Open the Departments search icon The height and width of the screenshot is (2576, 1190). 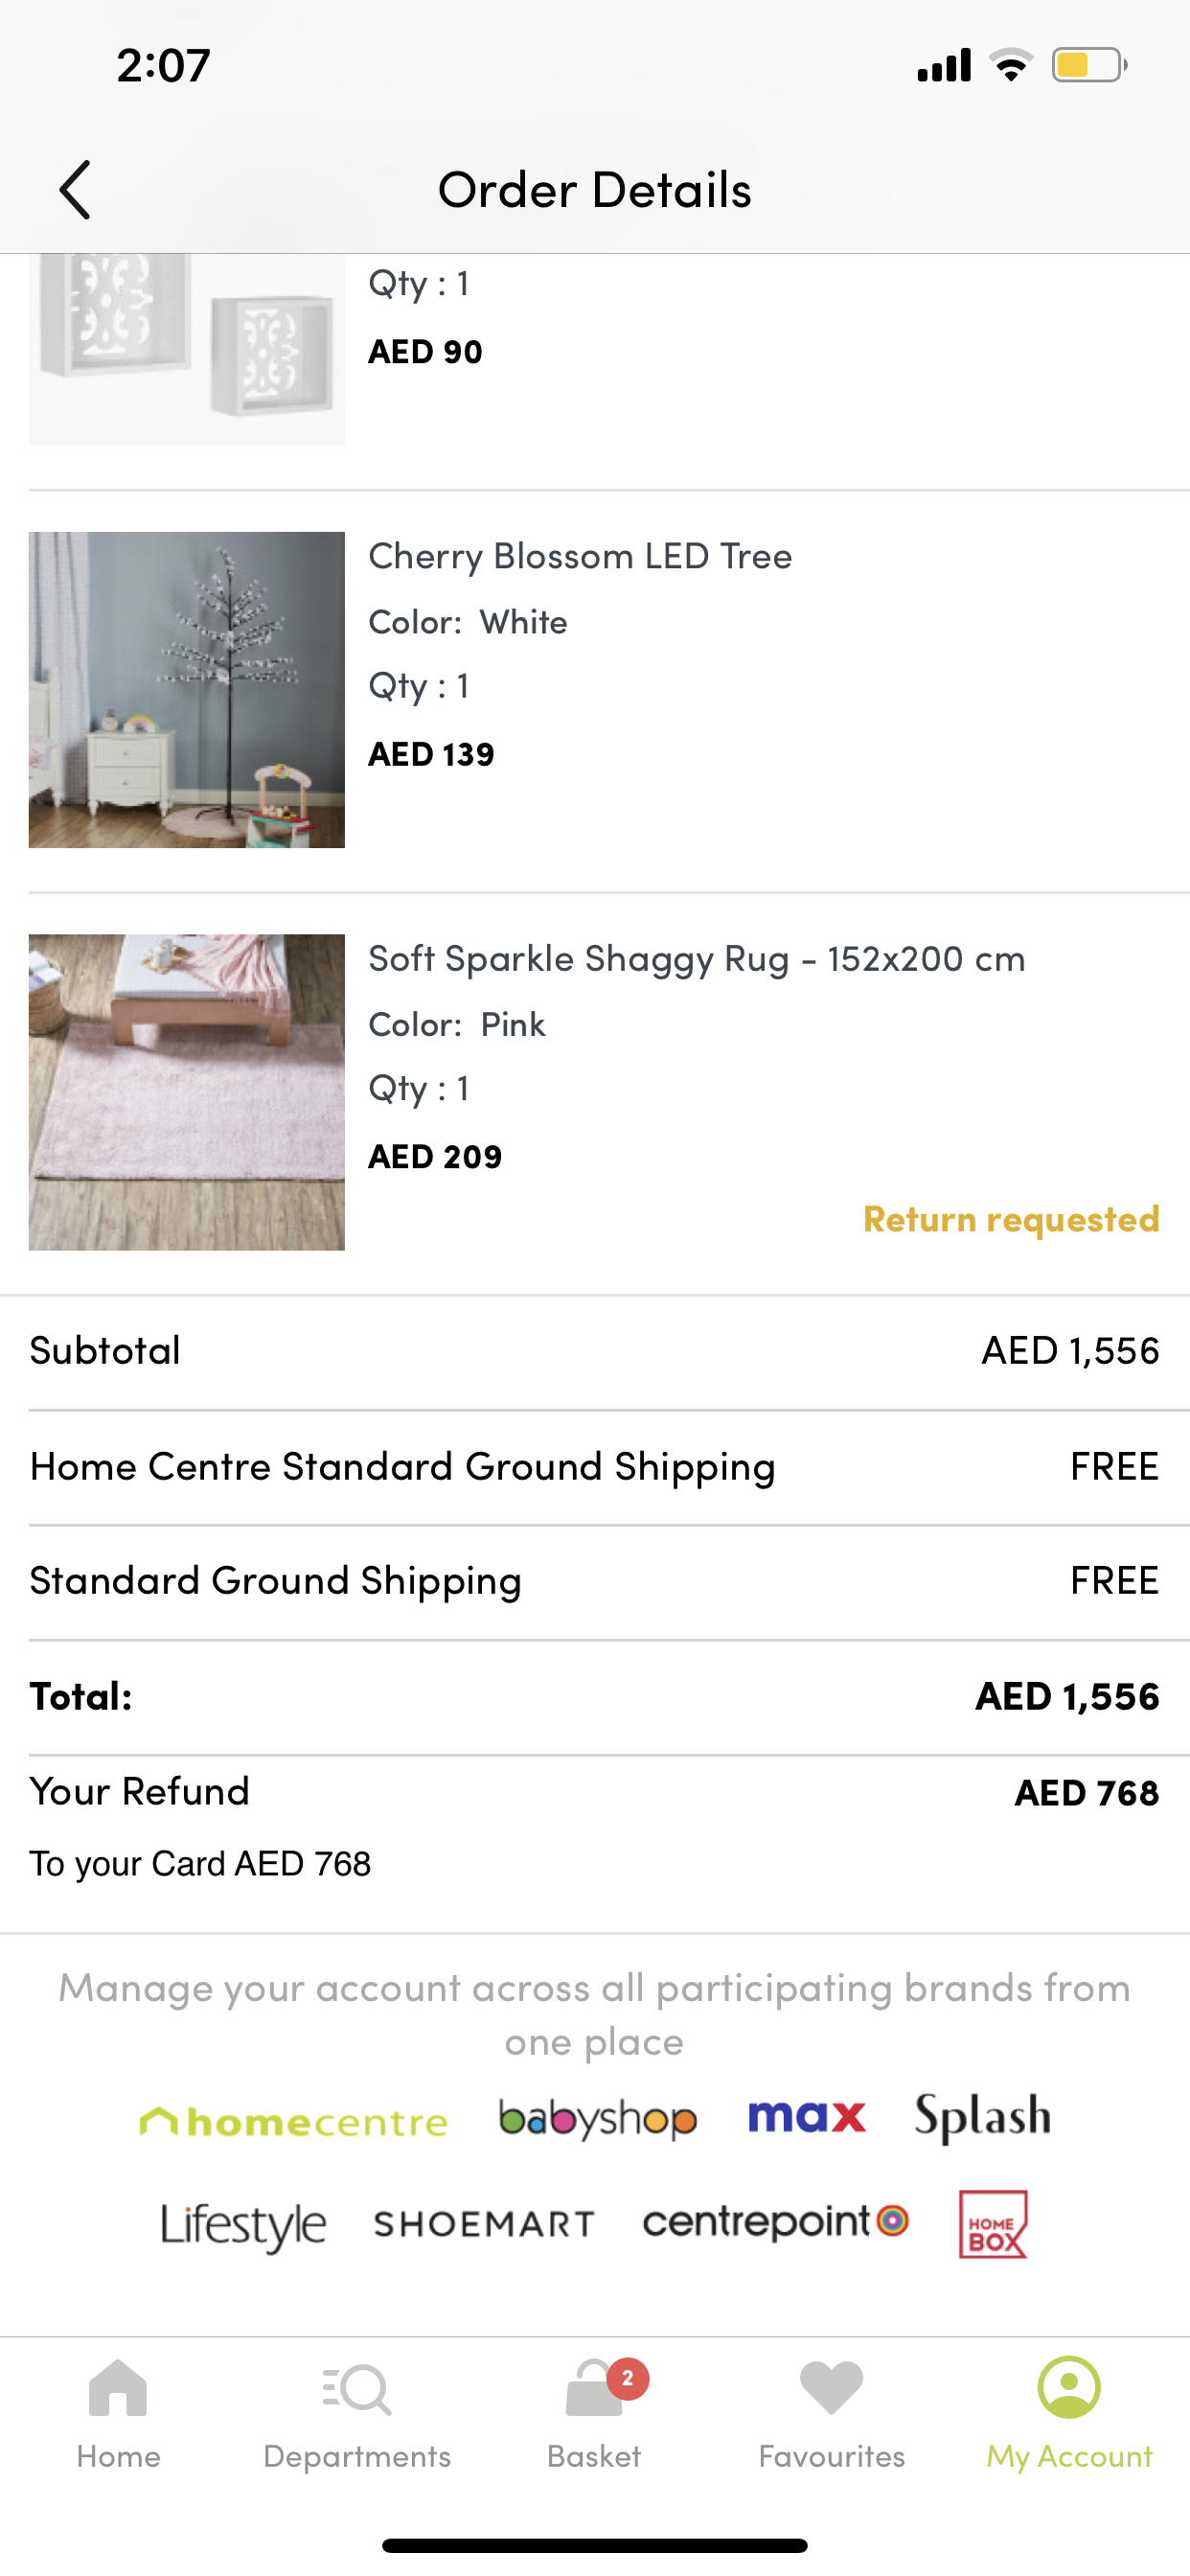(x=357, y=2389)
